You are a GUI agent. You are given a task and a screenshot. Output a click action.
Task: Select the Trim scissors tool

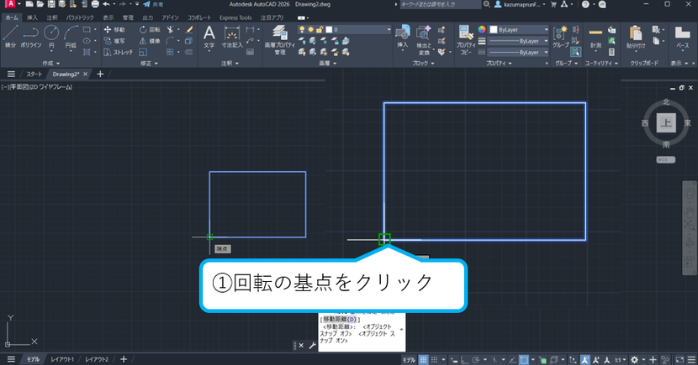[x=170, y=30]
